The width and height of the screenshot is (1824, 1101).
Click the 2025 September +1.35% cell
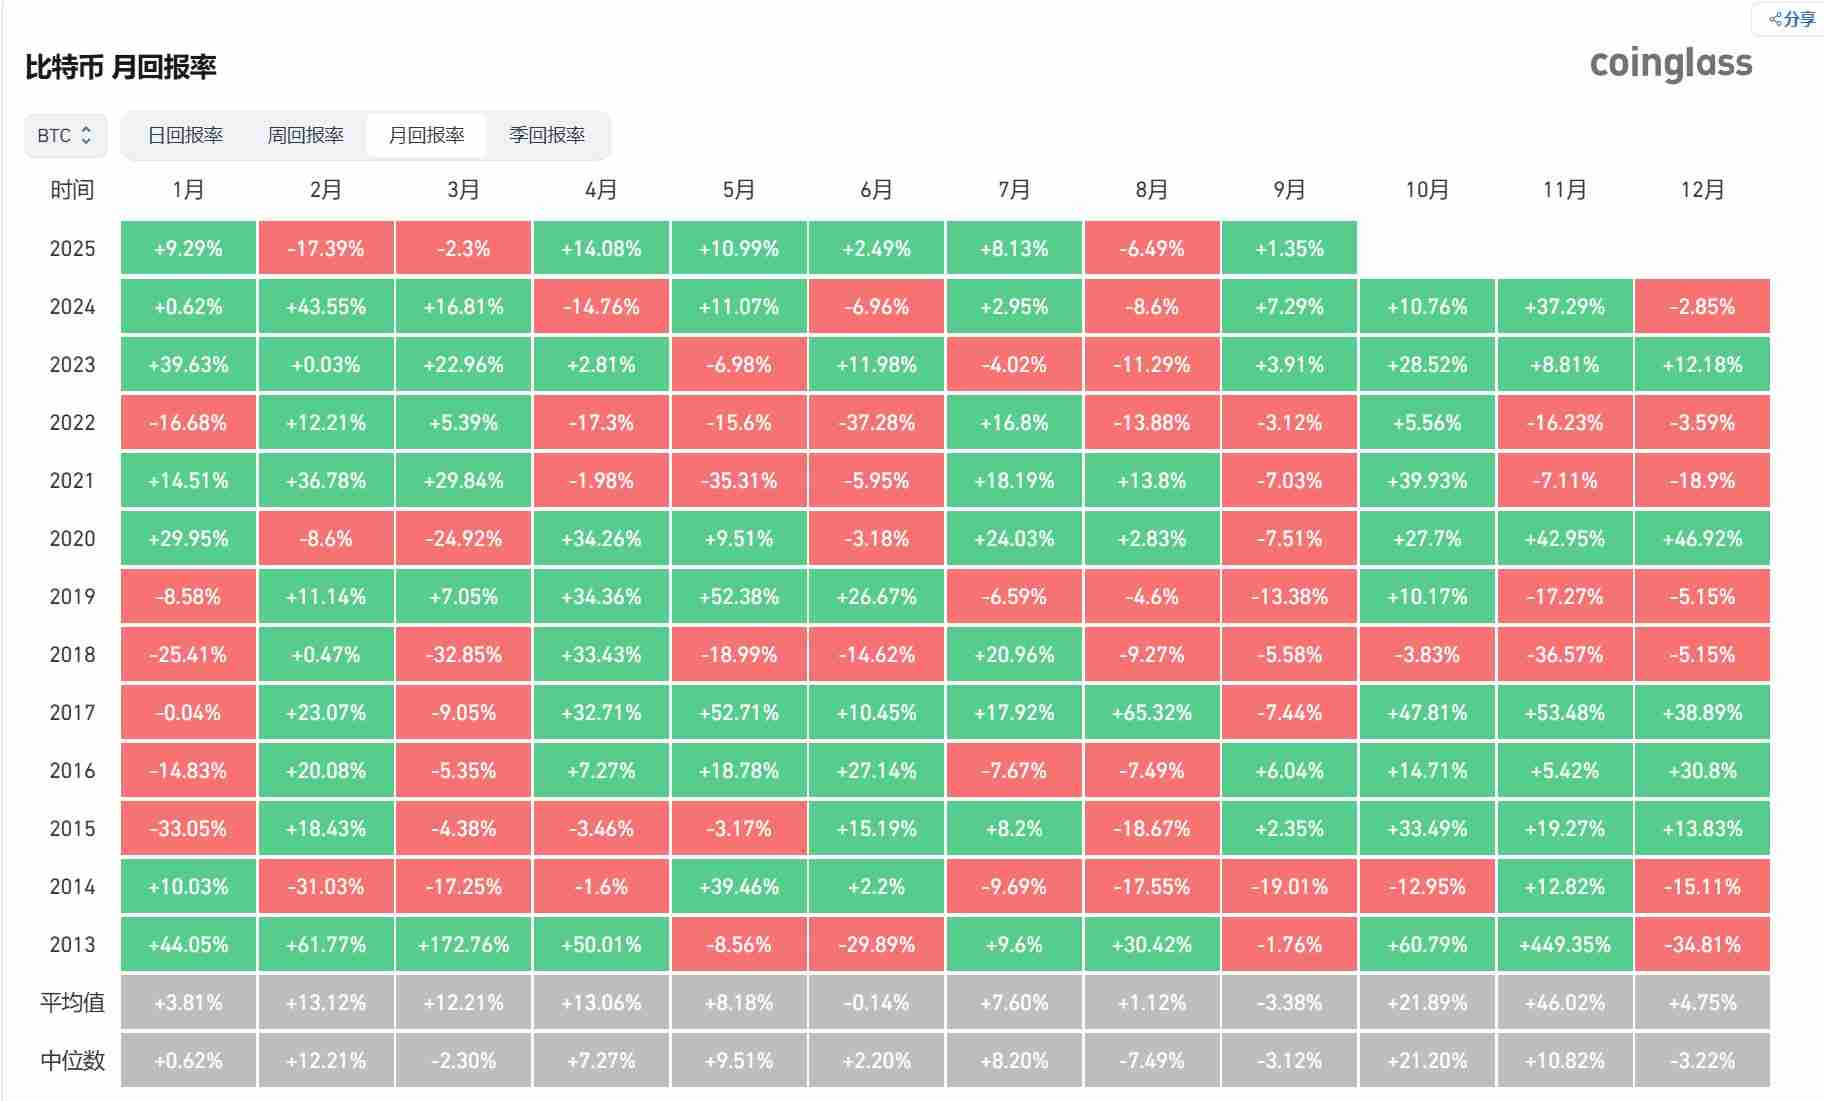click(1289, 248)
